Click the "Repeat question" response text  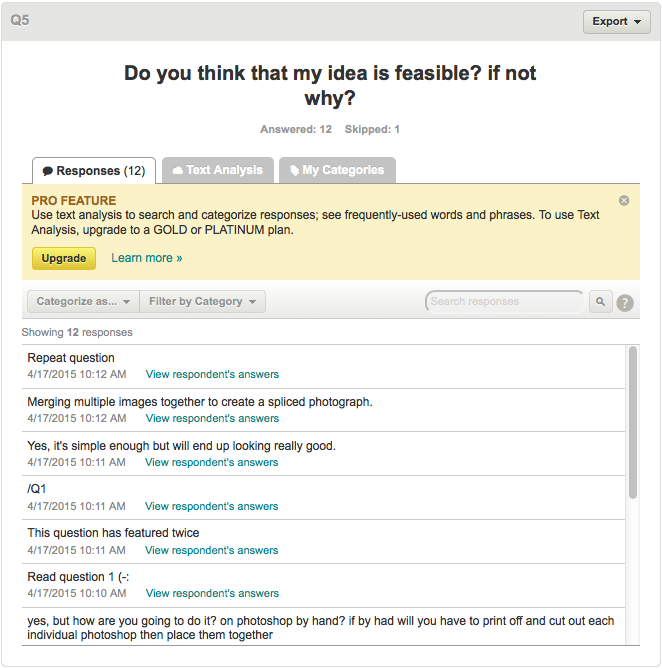pyautogui.click(x=71, y=358)
